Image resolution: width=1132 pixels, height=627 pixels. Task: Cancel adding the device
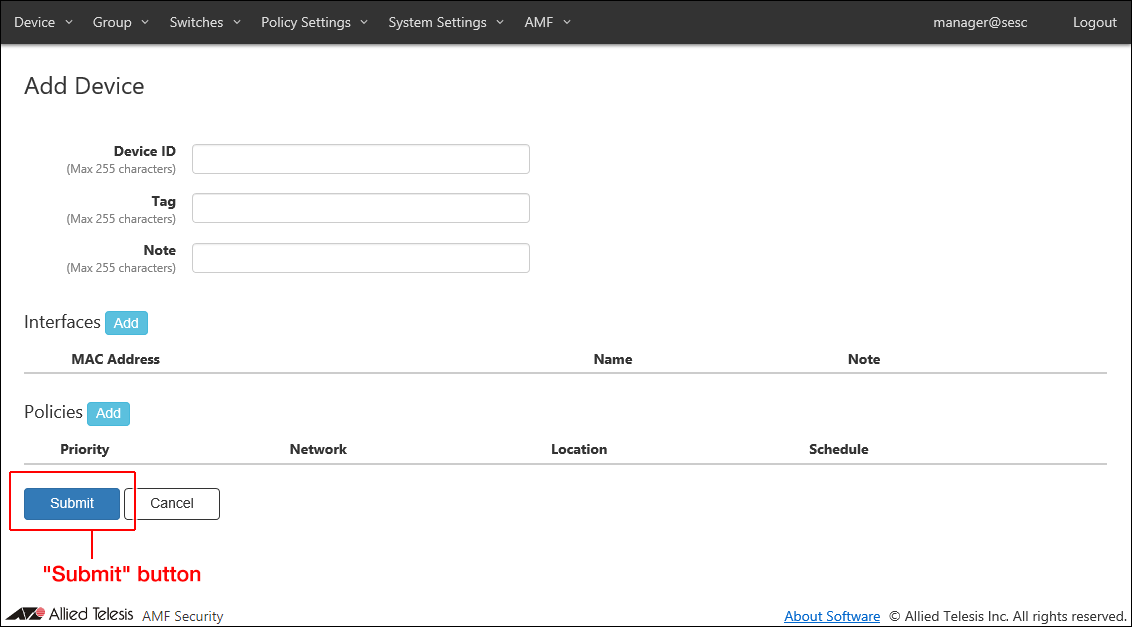point(172,503)
